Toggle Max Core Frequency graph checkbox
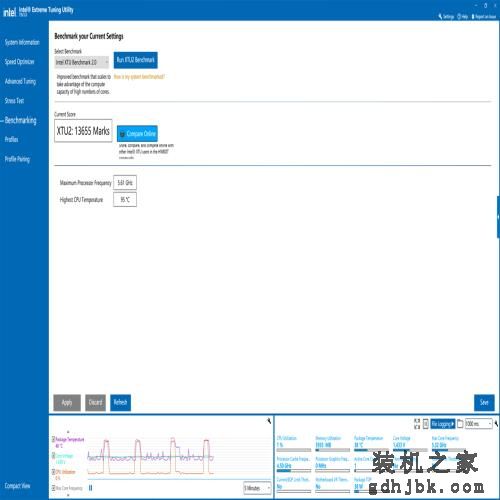Viewport: 500px width, 500px height. (53, 488)
